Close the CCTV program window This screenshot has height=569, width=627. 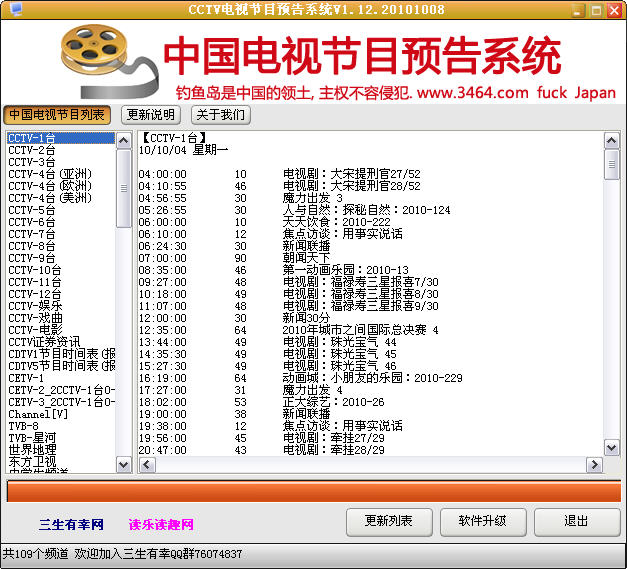pos(614,10)
